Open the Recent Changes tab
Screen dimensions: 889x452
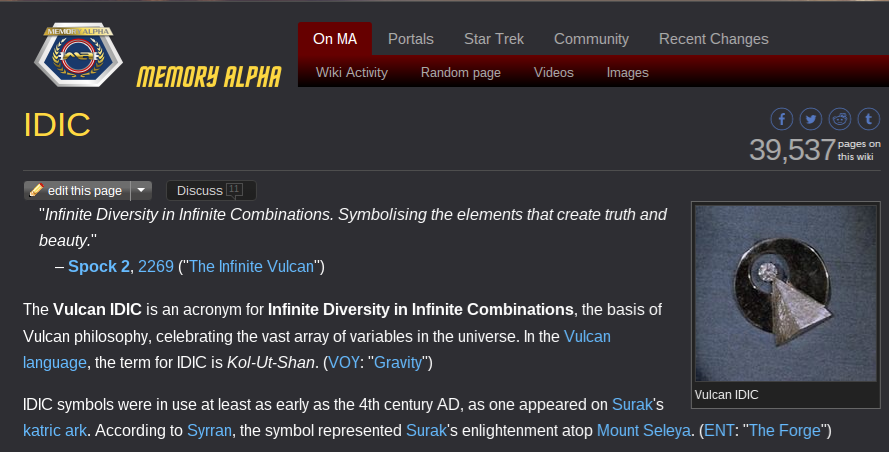pos(714,39)
